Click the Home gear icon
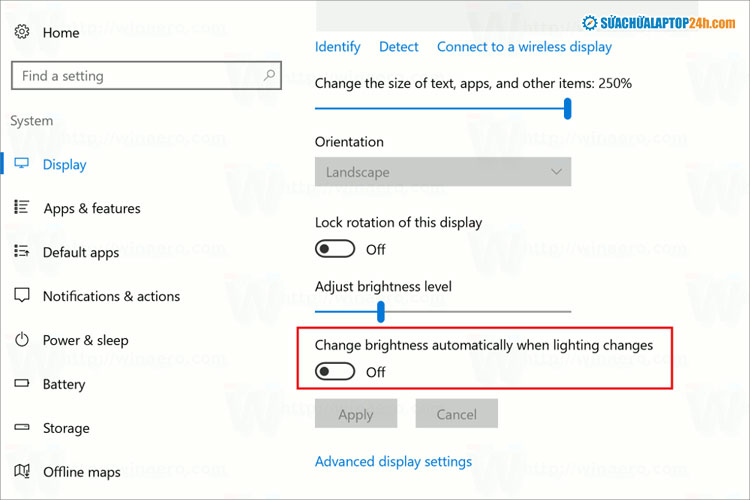 point(22,32)
